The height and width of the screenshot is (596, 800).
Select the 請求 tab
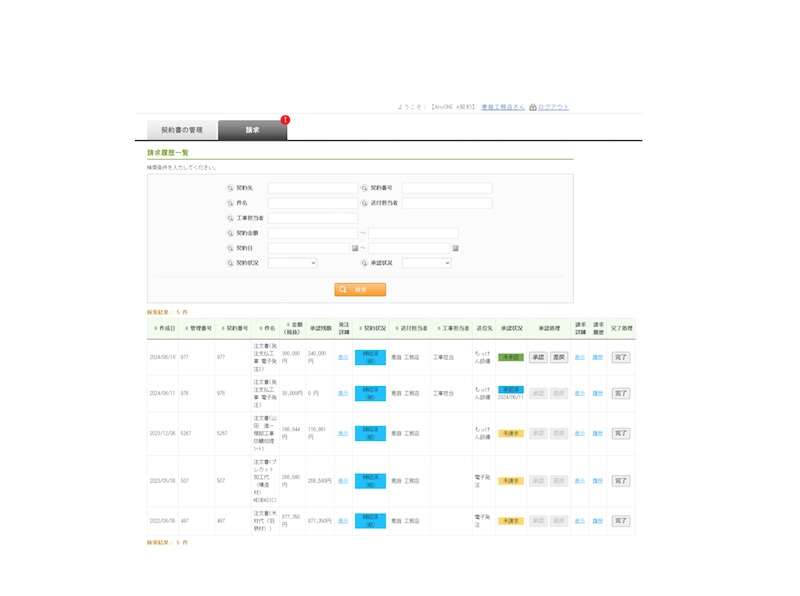(x=252, y=130)
